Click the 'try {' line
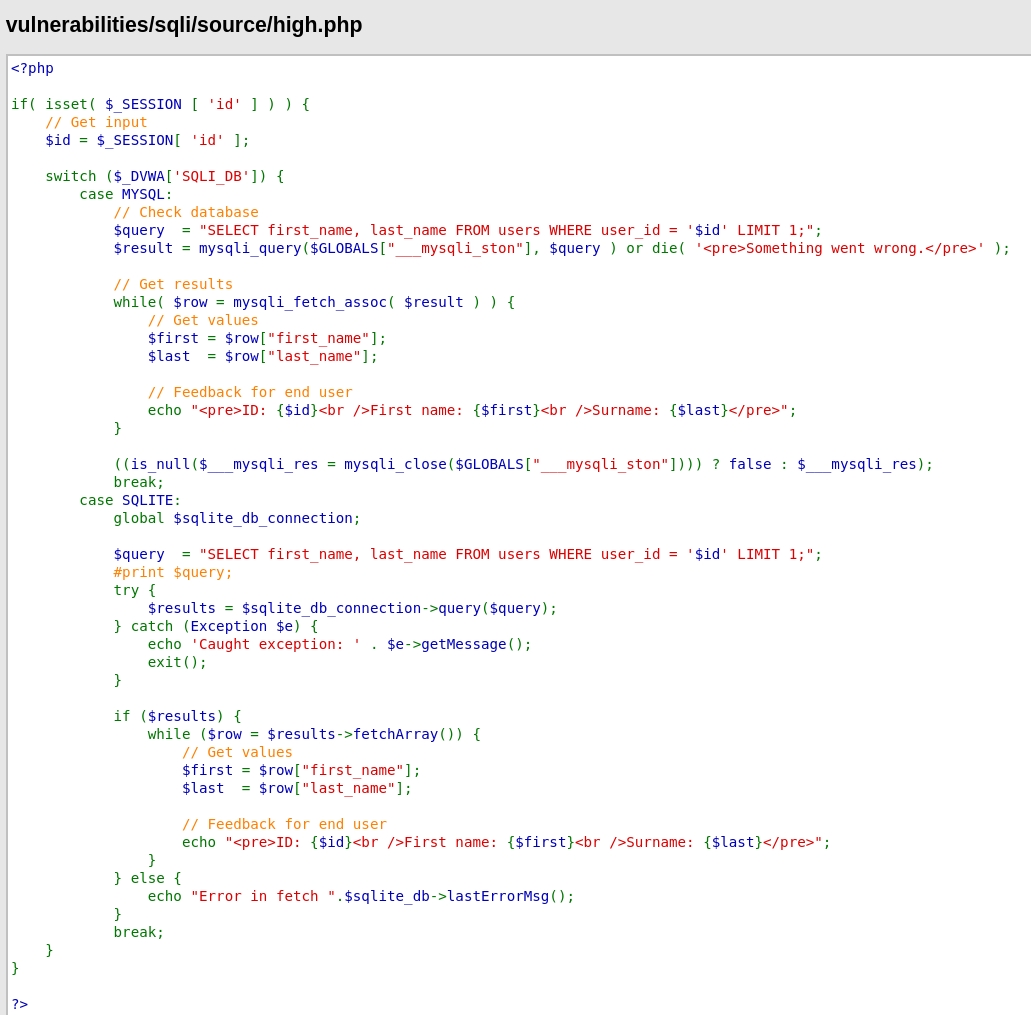The width and height of the screenshot is (1031, 1015). tap(134, 590)
